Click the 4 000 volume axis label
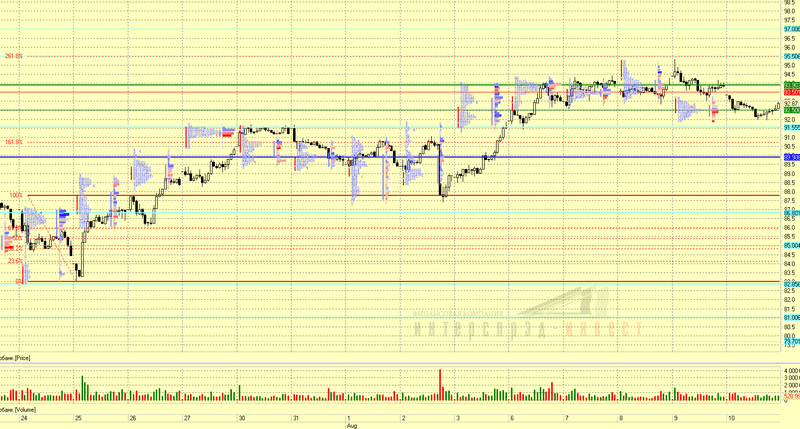This screenshot has height=429, width=800. (792, 371)
